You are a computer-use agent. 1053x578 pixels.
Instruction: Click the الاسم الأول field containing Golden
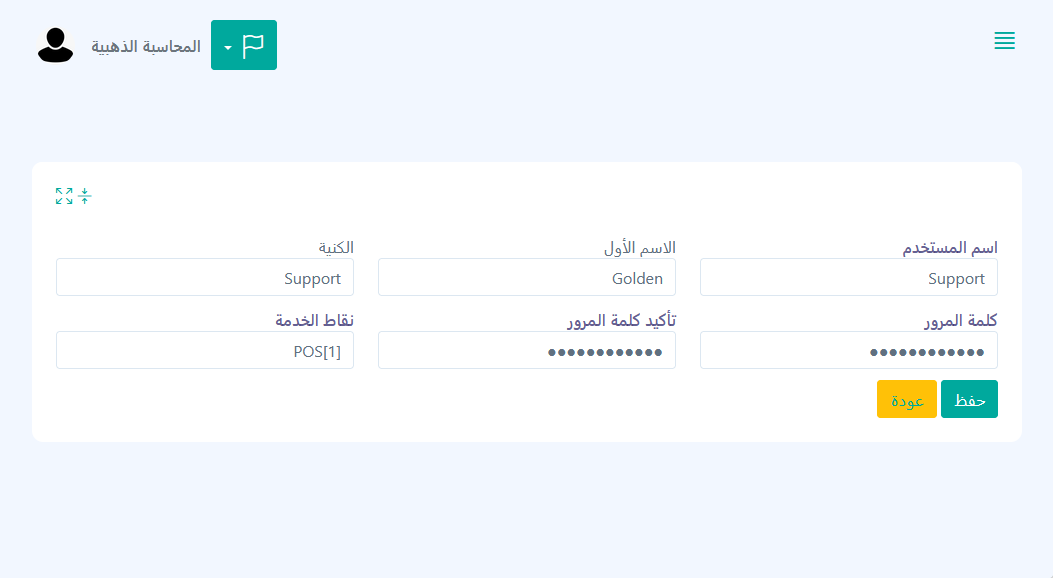[x=526, y=278]
